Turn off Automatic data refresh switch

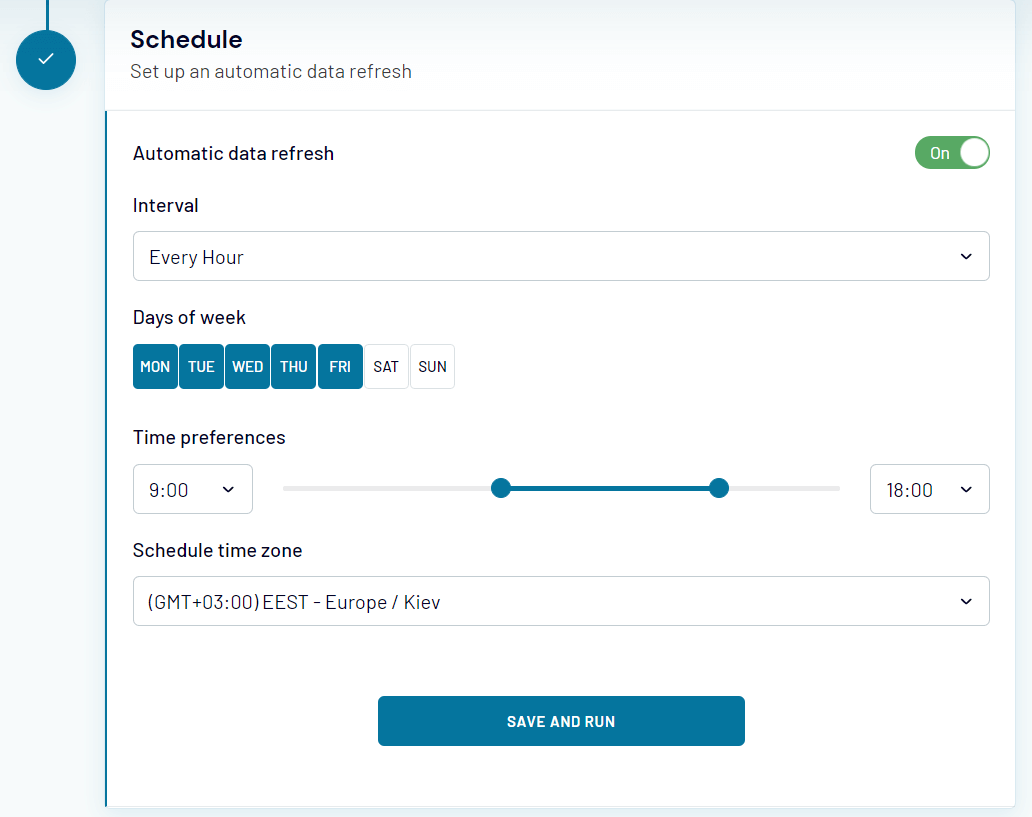pyautogui.click(x=952, y=153)
